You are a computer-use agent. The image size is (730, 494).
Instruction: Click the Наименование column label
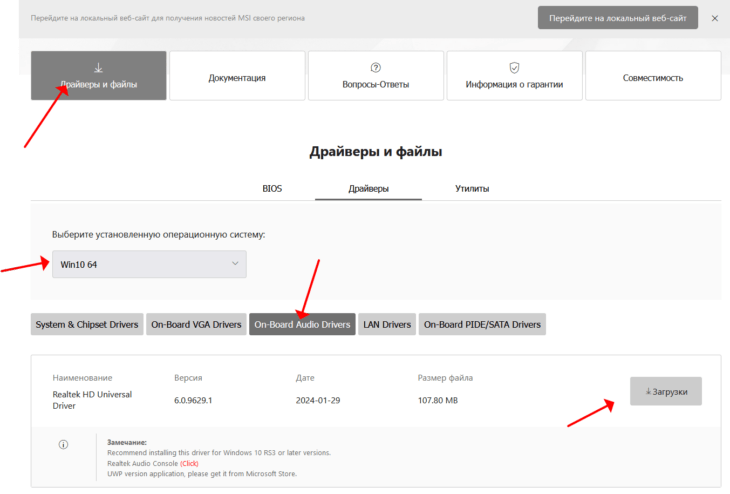pyautogui.click(x=82, y=378)
